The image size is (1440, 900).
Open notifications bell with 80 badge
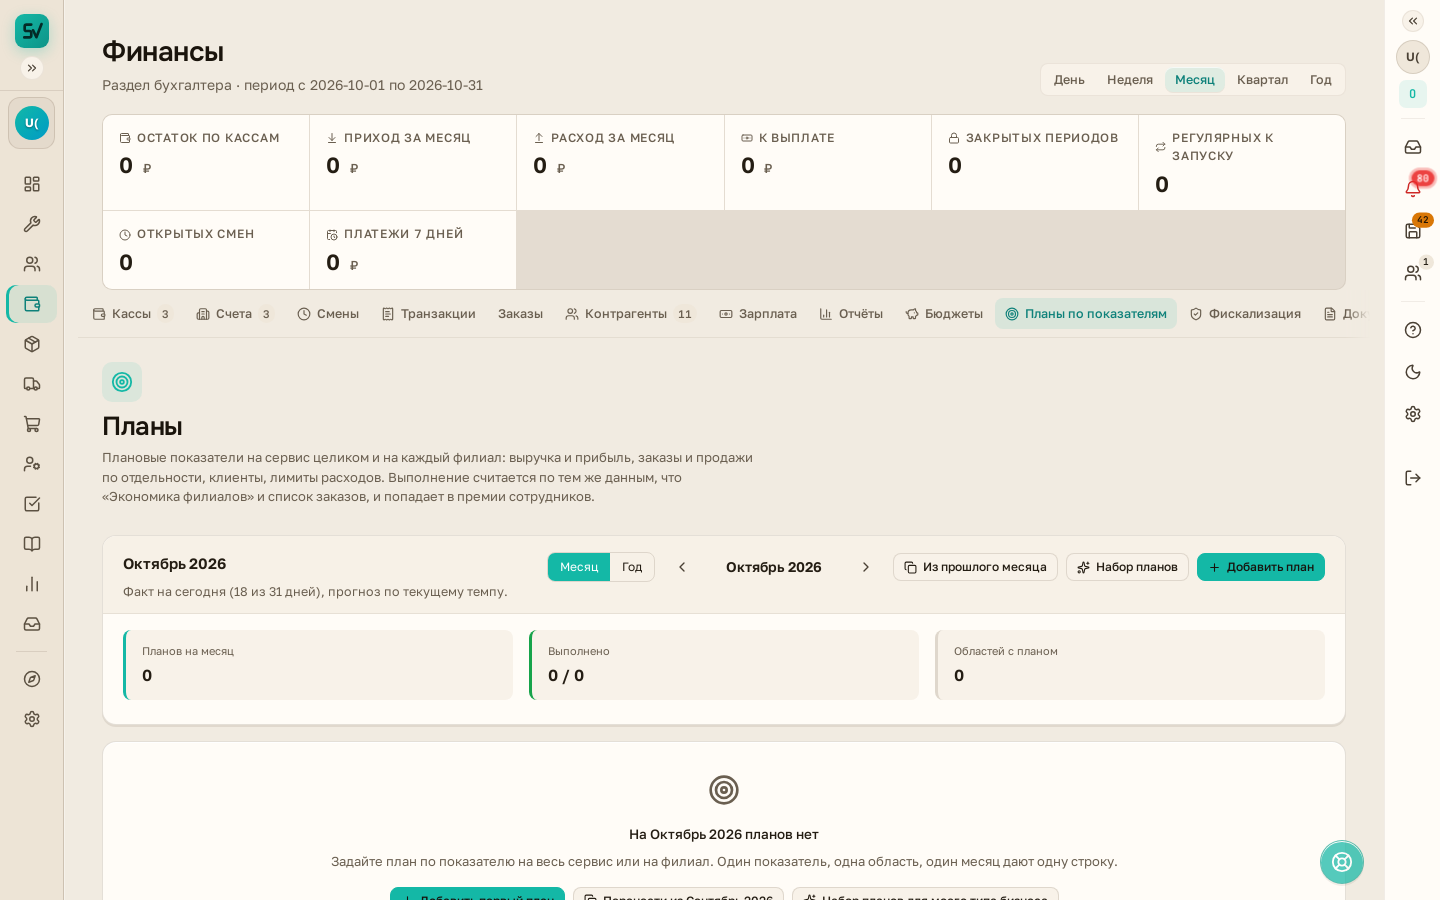(x=1413, y=188)
